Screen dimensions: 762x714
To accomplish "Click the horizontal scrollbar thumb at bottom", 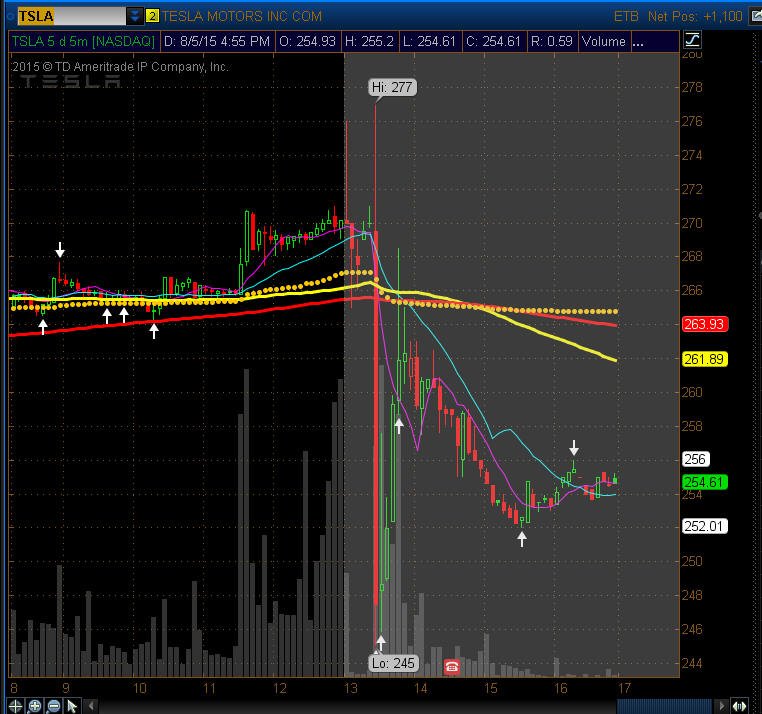I will point(664,706).
